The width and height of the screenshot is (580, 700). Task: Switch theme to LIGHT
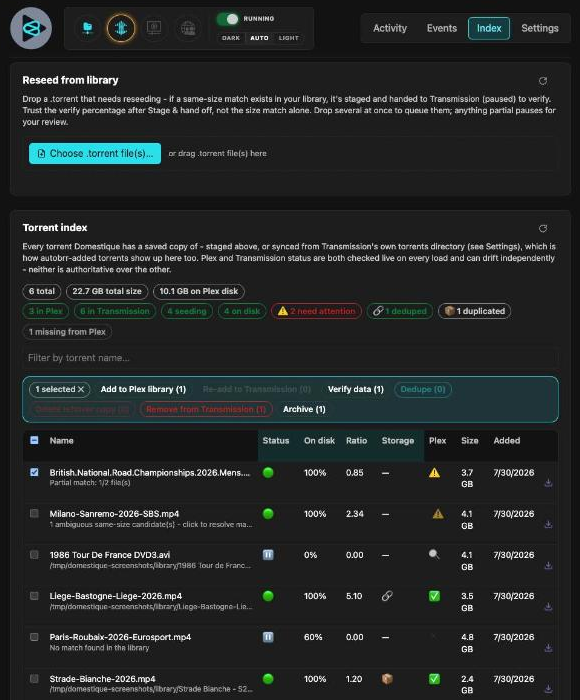288,38
